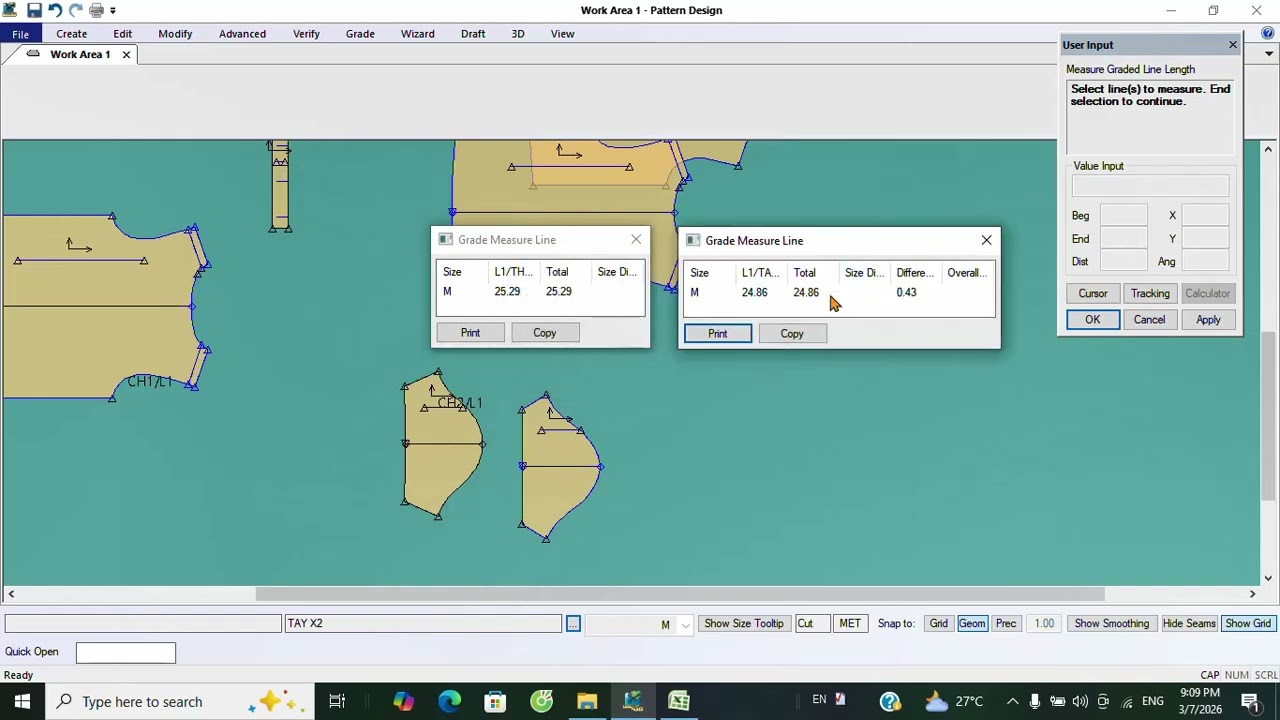The width and height of the screenshot is (1280, 720).
Task: Click the Cursor button
Action: pyautogui.click(x=1092, y=293)
